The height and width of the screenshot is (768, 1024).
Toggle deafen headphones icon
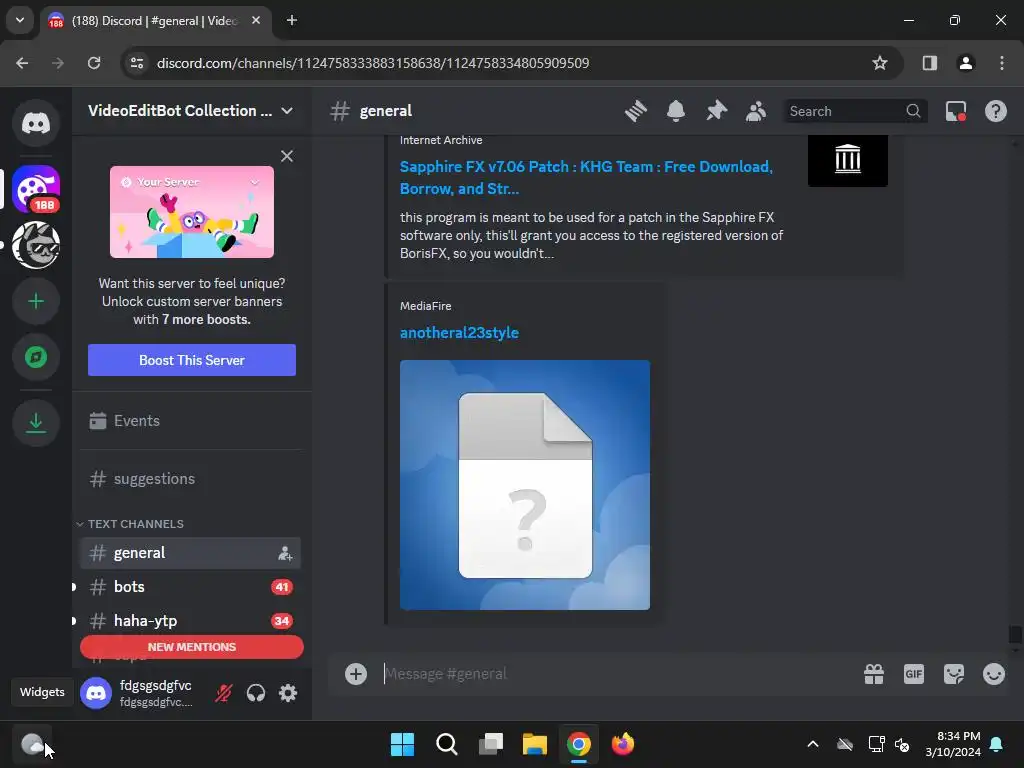[256, 693]
